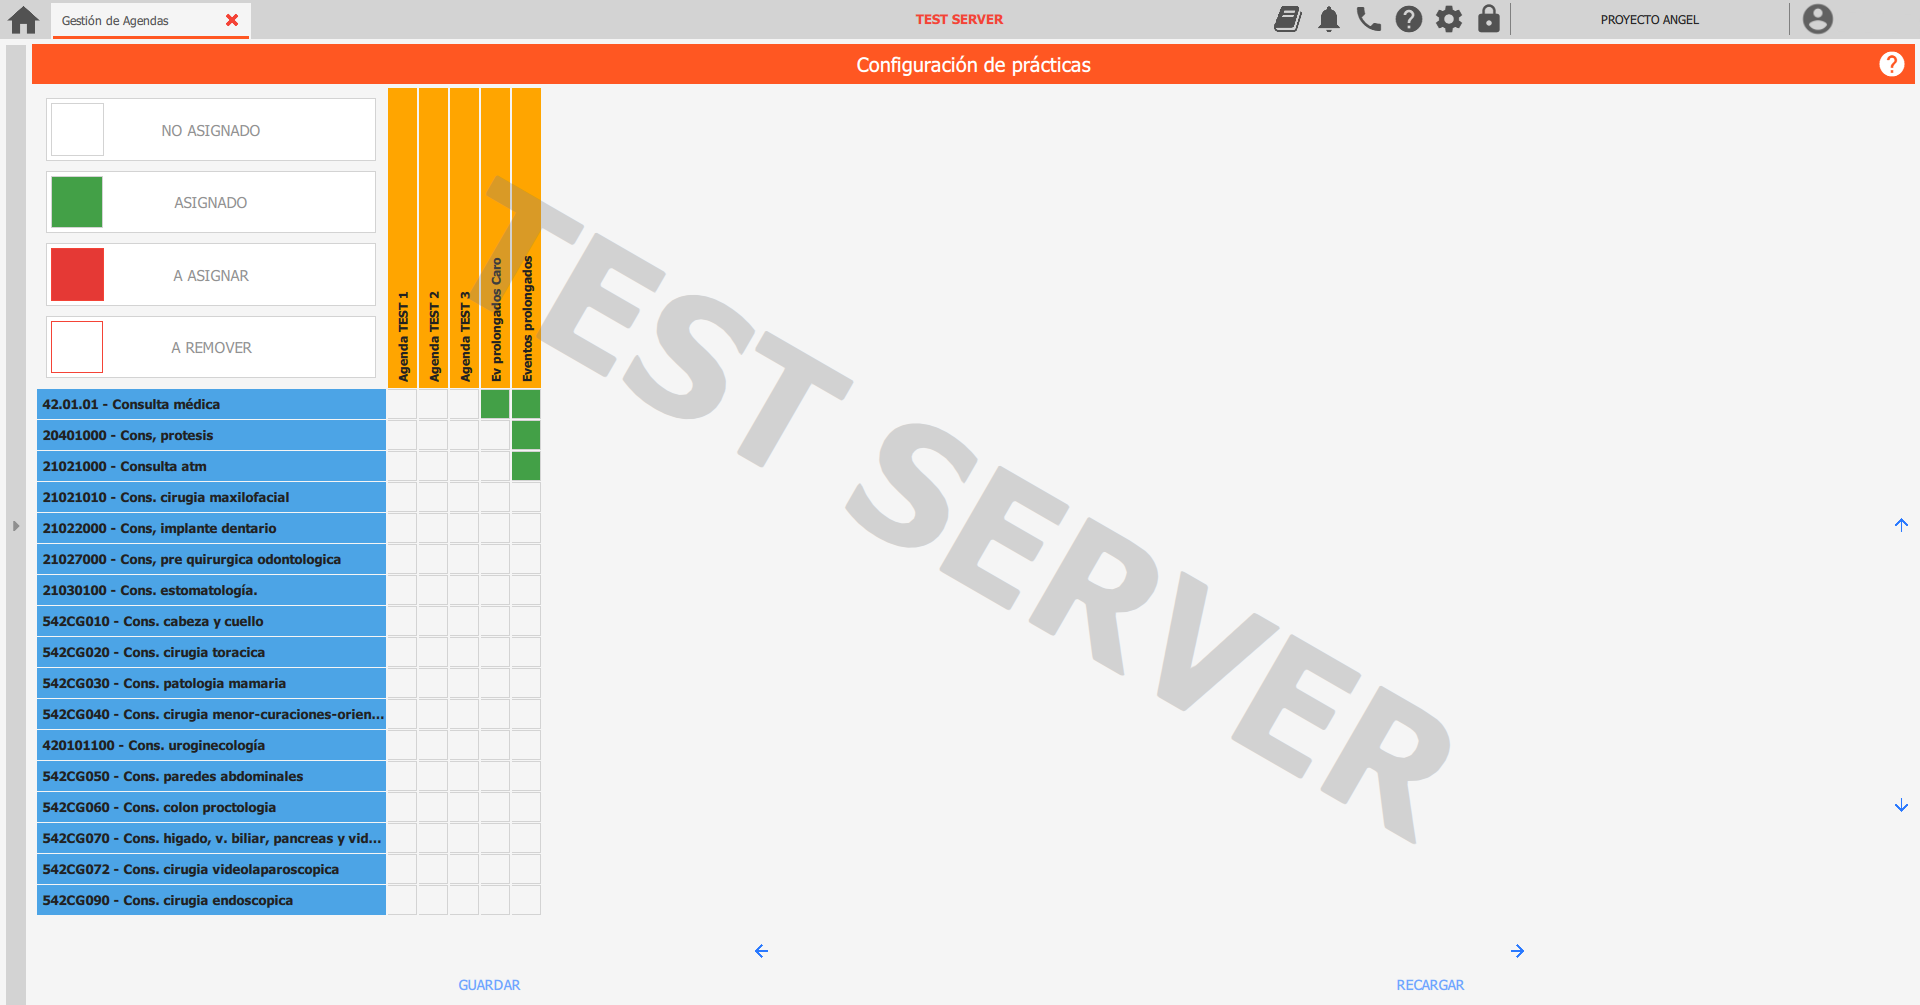The image size is (1920, 1005).
Task: Click the RECARGAR button
Action: (x=1430, y=985)
